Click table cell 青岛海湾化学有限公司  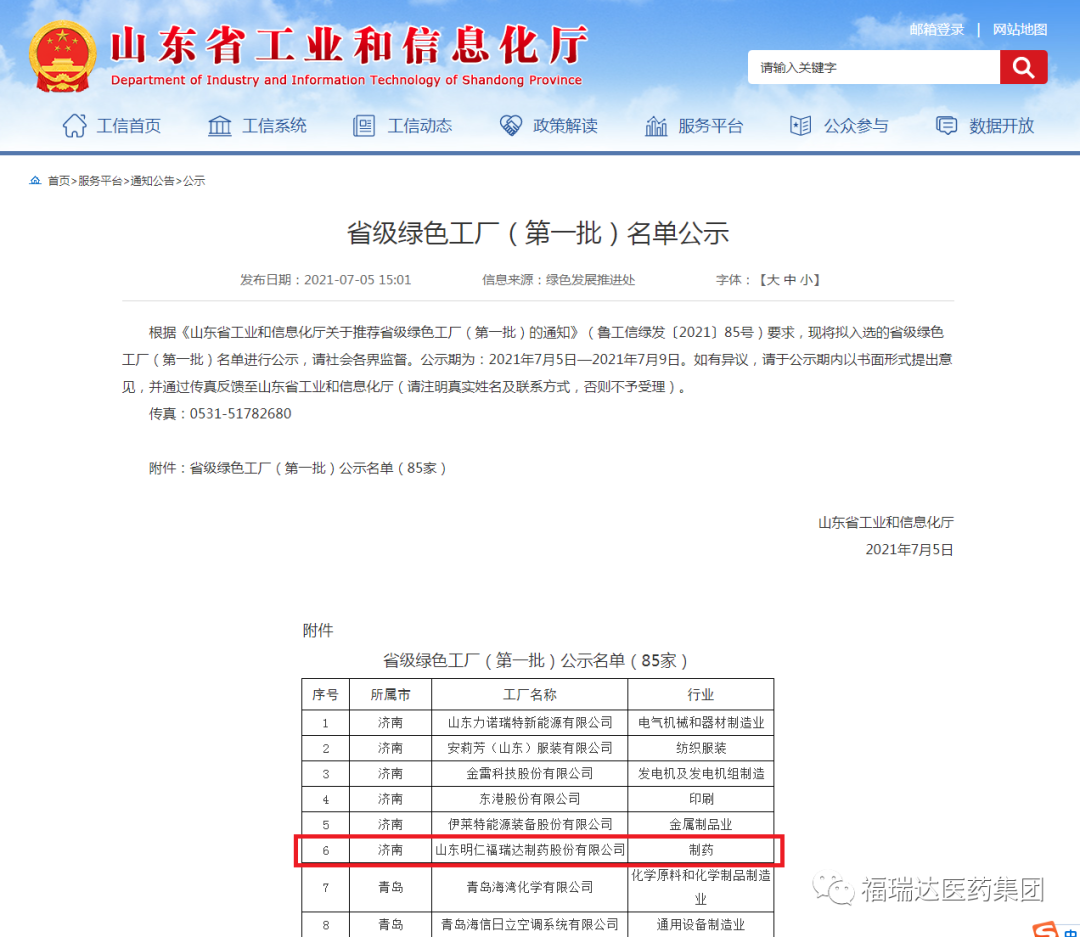[x=530, y=887]
